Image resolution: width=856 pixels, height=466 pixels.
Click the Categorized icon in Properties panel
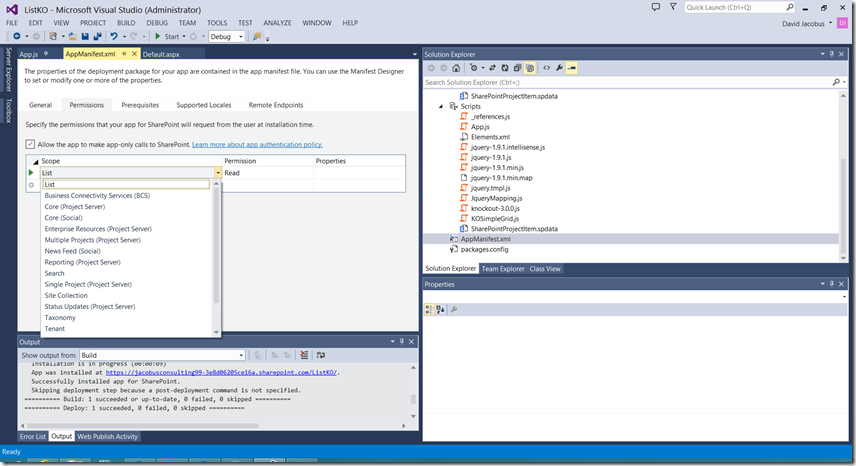pyautogui.click(x=429, y=309)
